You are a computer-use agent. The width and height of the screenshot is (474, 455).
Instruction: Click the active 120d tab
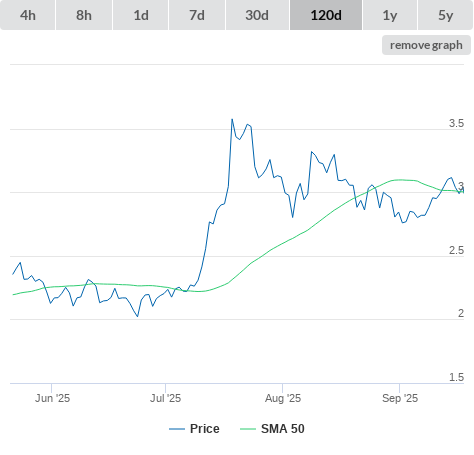[x=326, y=15]
